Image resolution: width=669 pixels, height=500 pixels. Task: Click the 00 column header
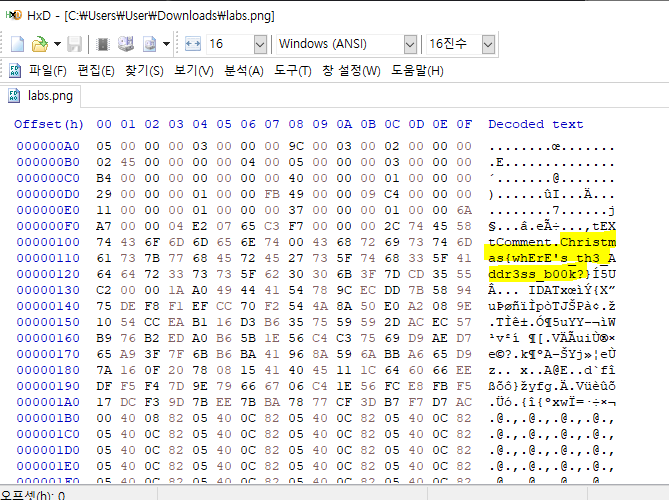pyautogui.click(x=104, y=124)
